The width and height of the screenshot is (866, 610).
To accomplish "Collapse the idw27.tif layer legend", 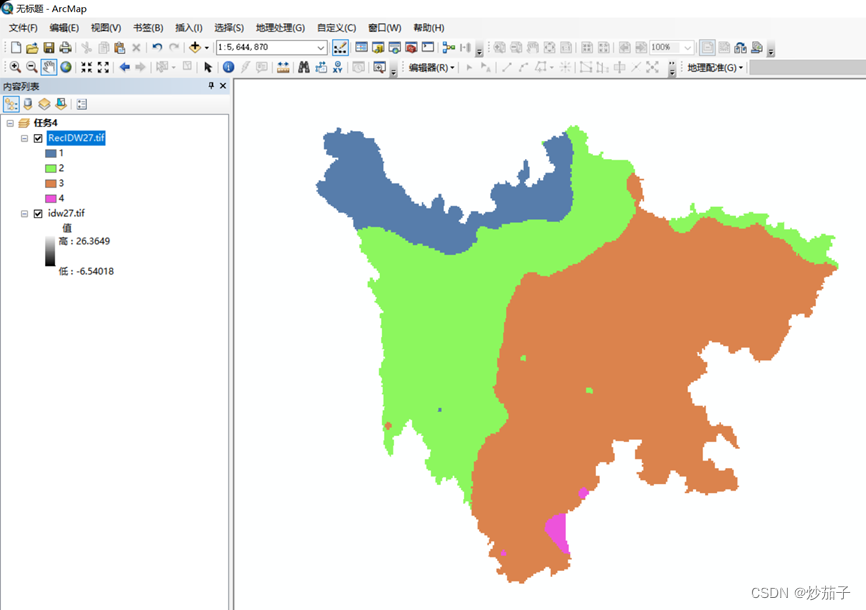I will tap(24, 214).
